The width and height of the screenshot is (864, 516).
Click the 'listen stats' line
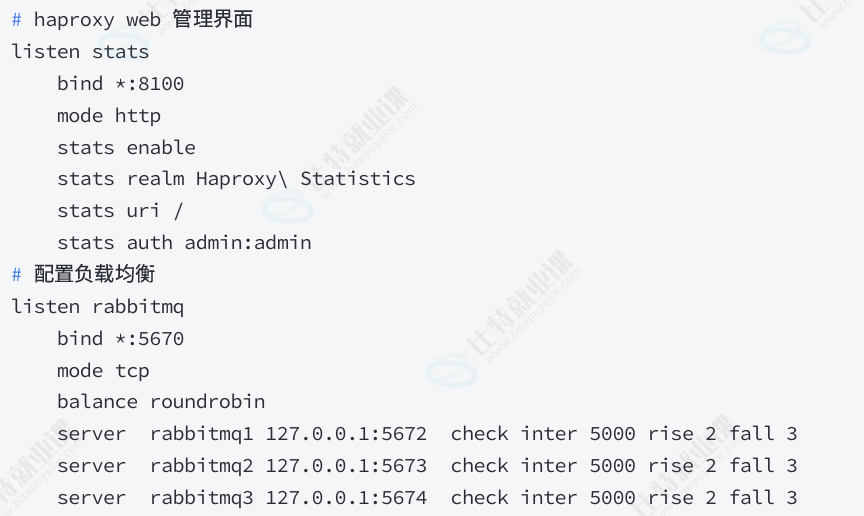click(80, 52)
